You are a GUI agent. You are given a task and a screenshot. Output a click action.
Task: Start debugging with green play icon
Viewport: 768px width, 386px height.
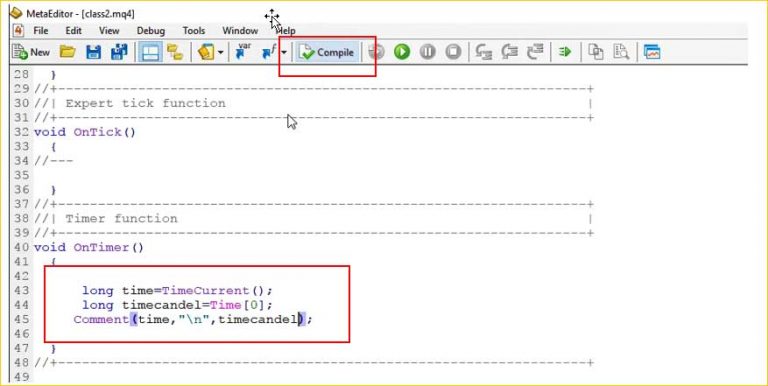[402, 52]
